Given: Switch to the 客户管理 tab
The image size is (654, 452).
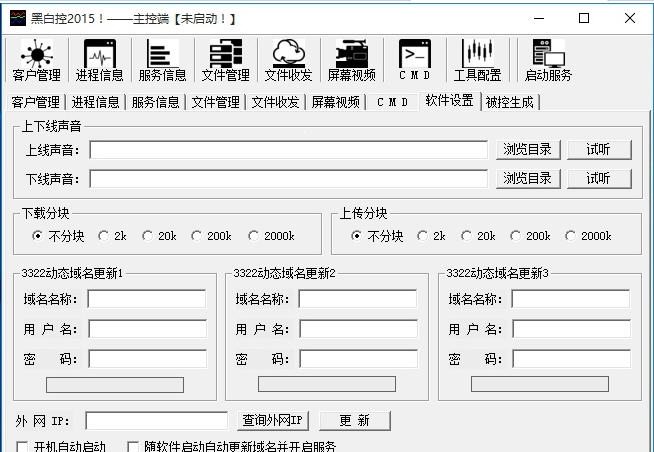Looking at the screenshot, I should pyautogui.click(x=36, y=102).
